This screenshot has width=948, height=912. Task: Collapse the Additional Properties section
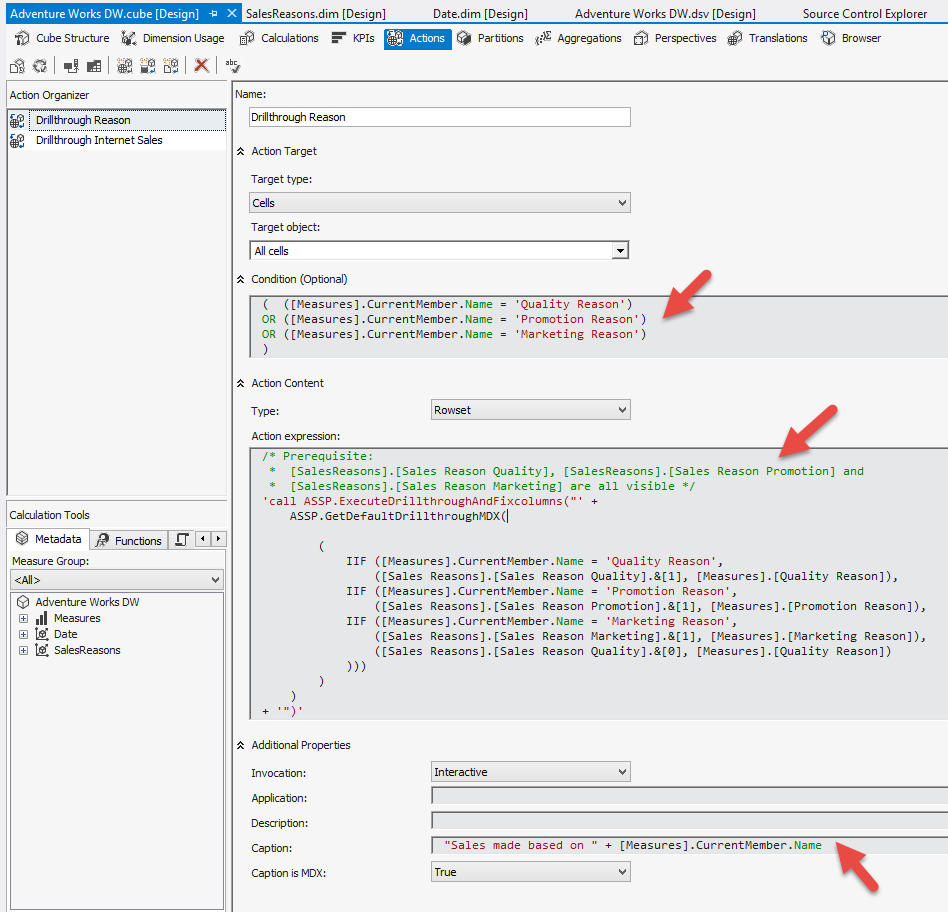pos(240,745)
